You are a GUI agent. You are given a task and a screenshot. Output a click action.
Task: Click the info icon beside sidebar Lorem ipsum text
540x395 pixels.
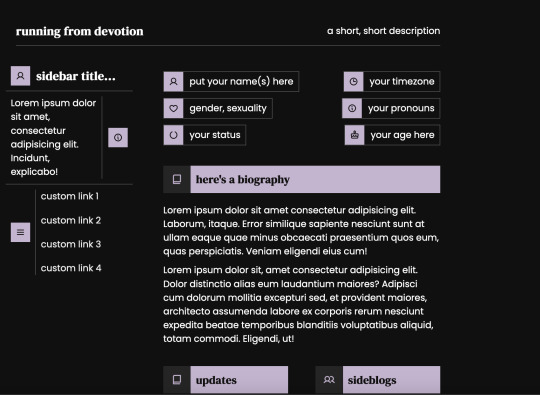[118, 138]
